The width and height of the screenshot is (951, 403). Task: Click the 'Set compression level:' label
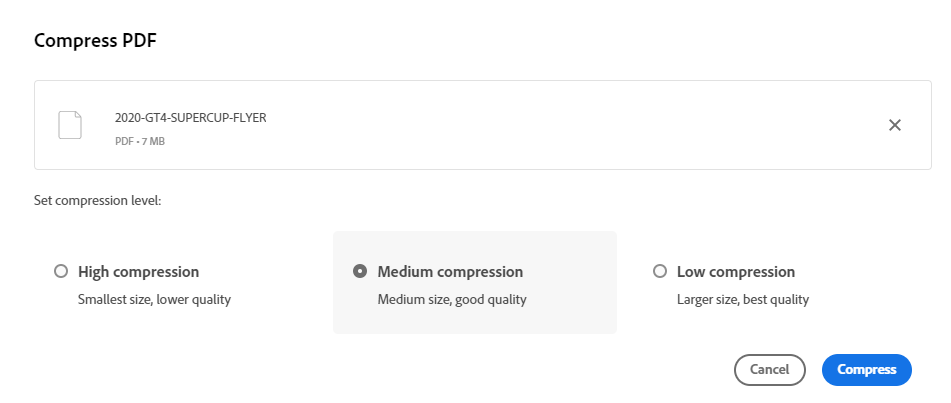pos(97,200)
